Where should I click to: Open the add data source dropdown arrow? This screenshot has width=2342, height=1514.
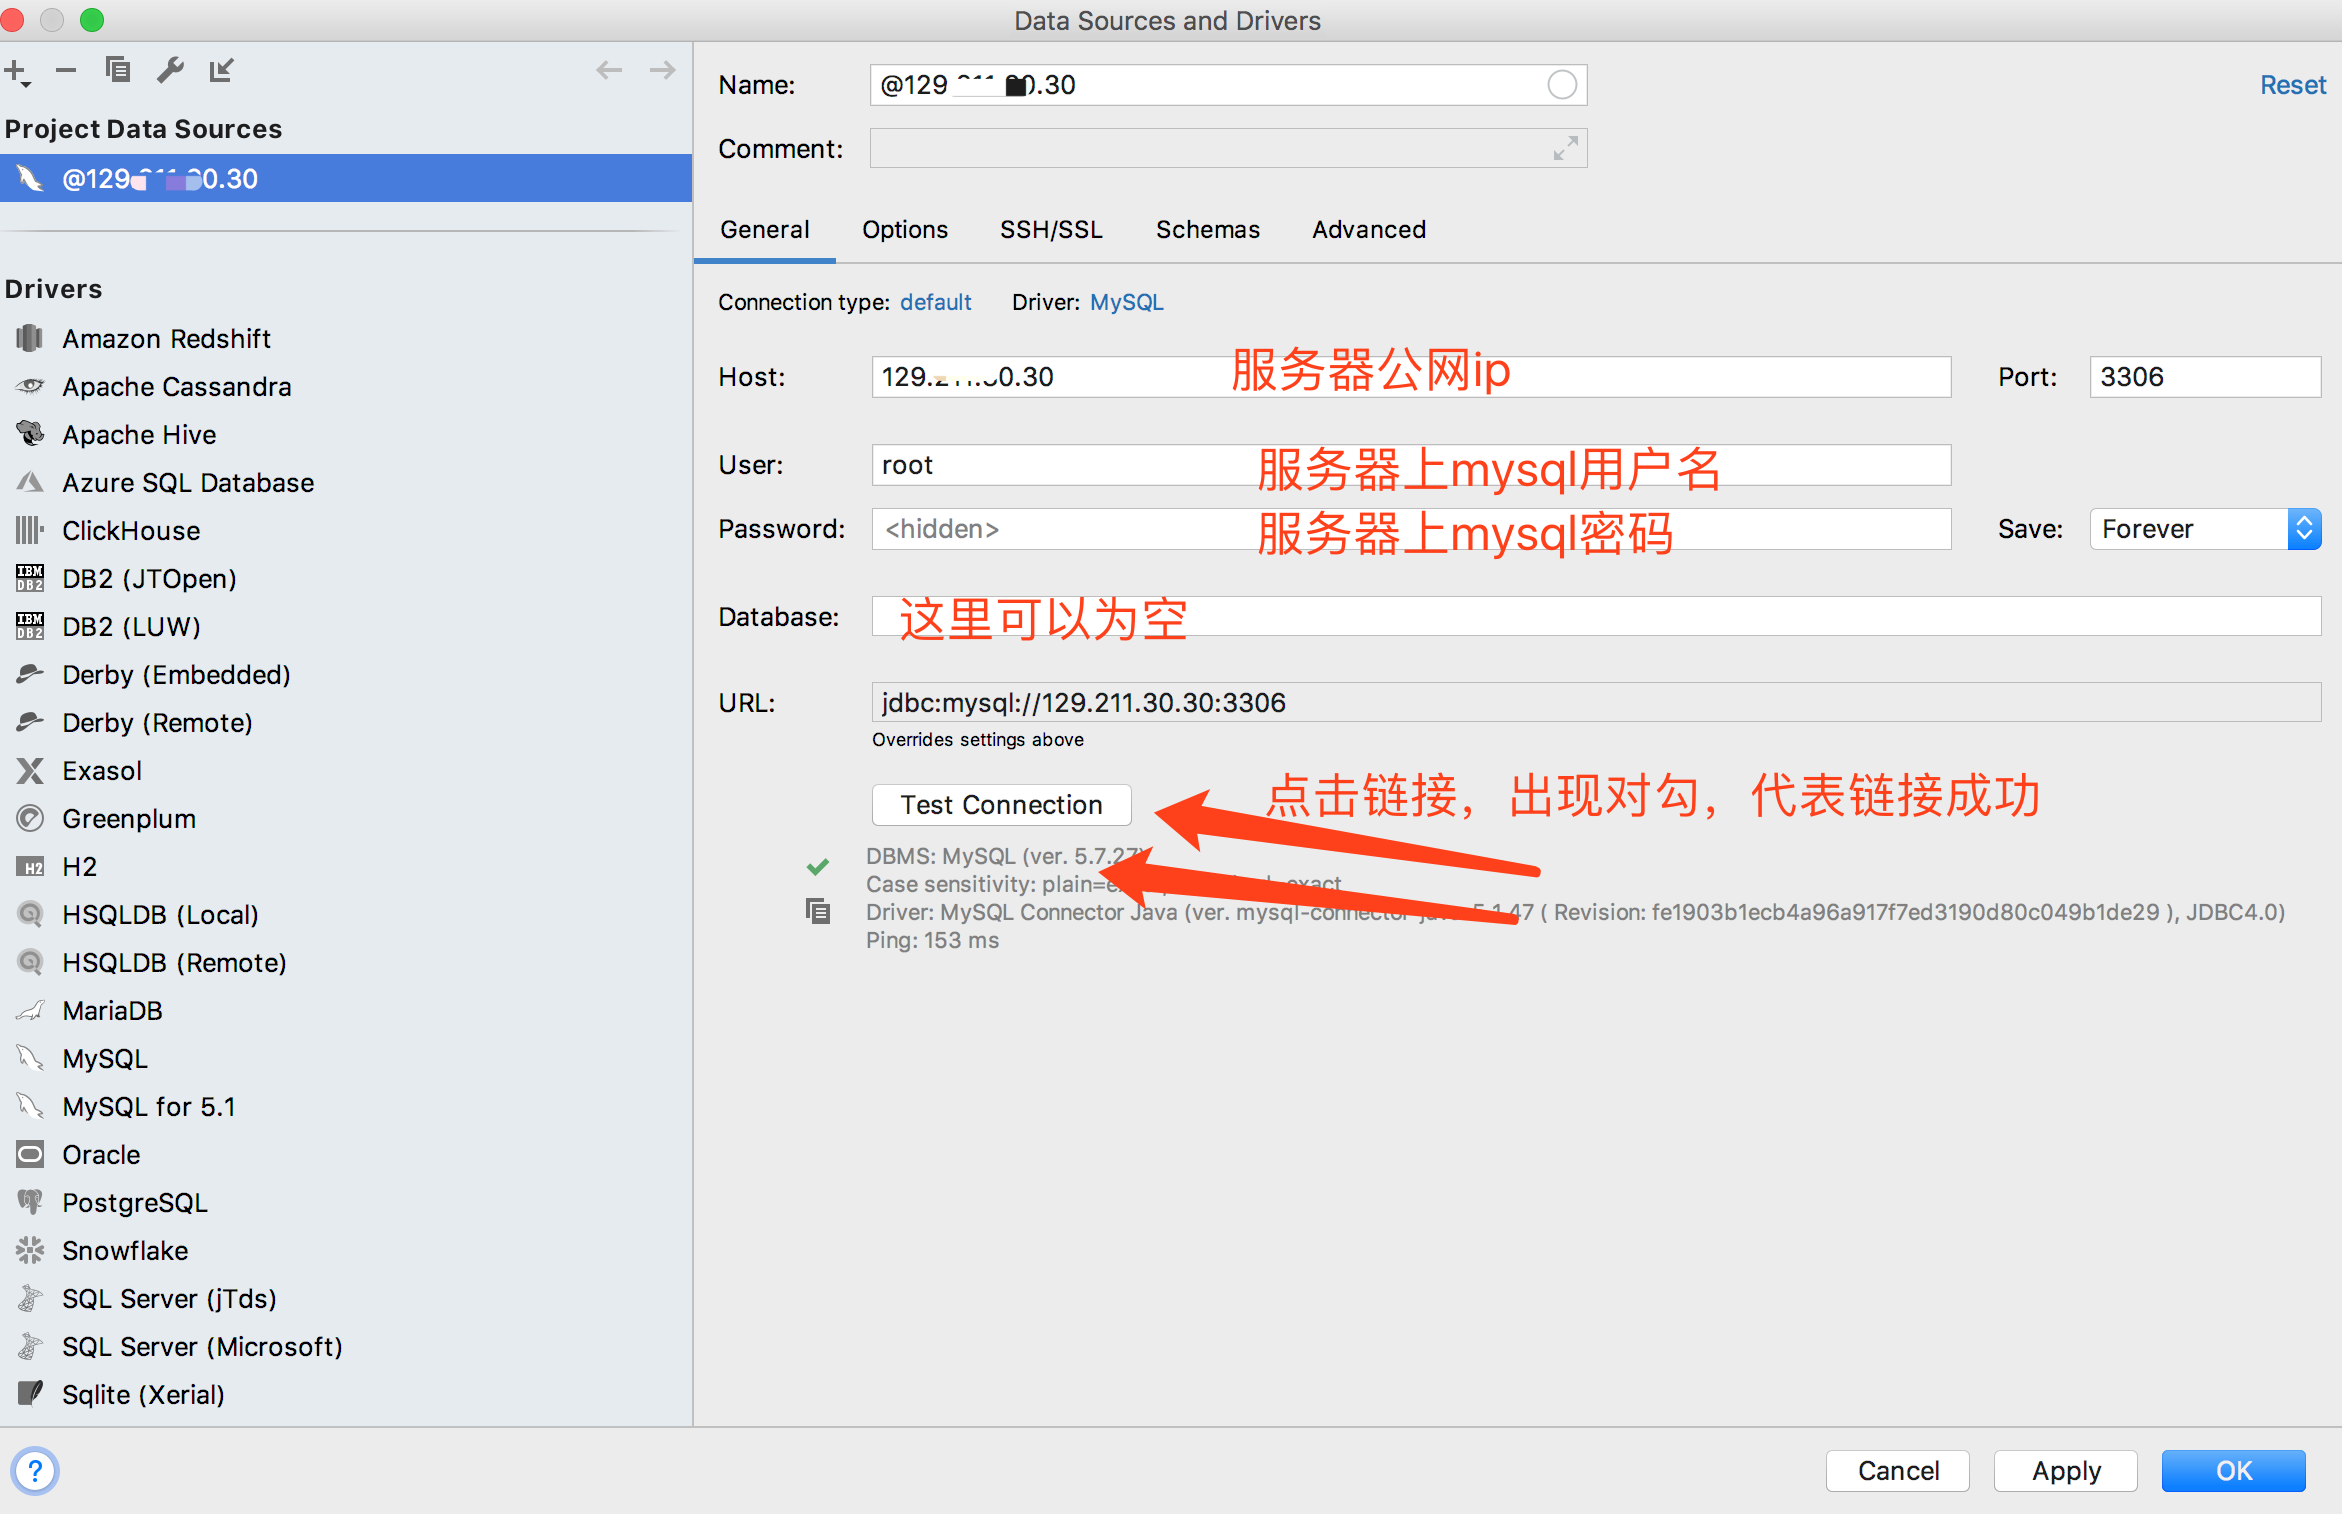(x=26, y=84)
